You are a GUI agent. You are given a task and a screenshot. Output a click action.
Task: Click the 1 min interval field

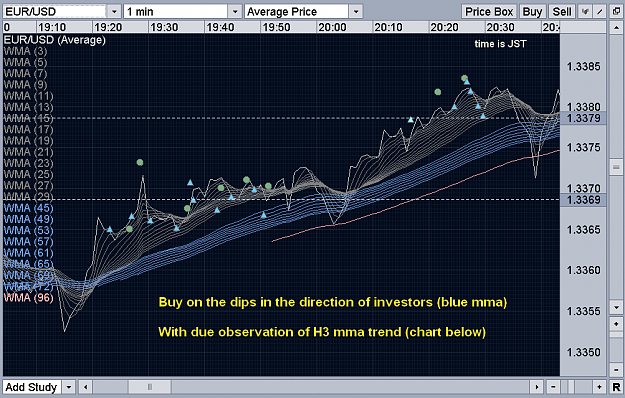(x=176, y=12)
